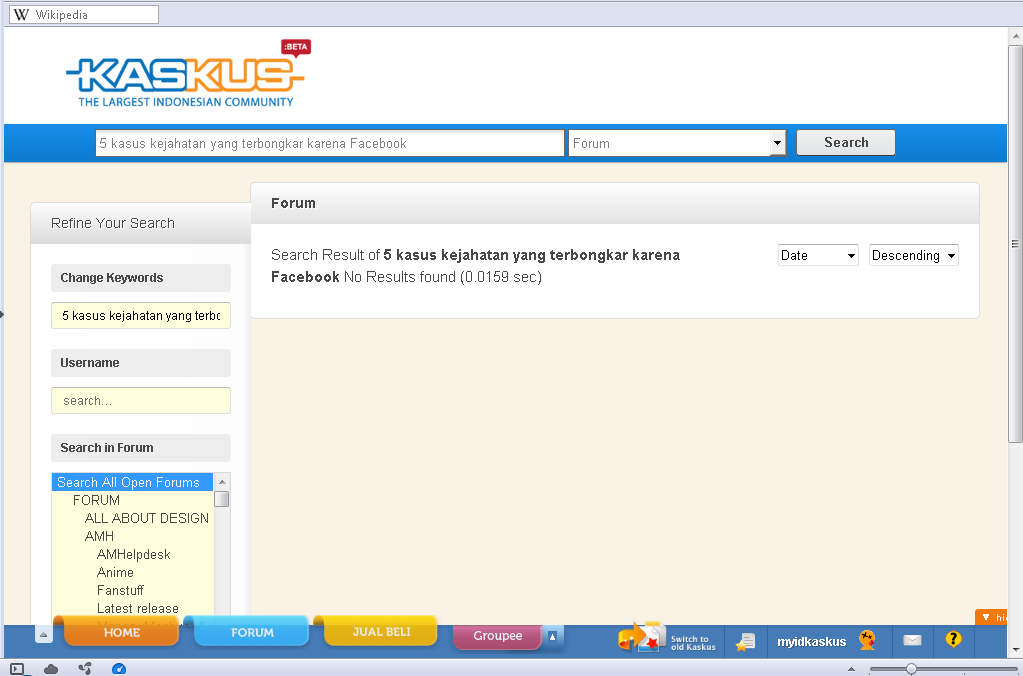
Task: Select FORUM in forum list
Action: pyautogui.click(x=96, y=500)
